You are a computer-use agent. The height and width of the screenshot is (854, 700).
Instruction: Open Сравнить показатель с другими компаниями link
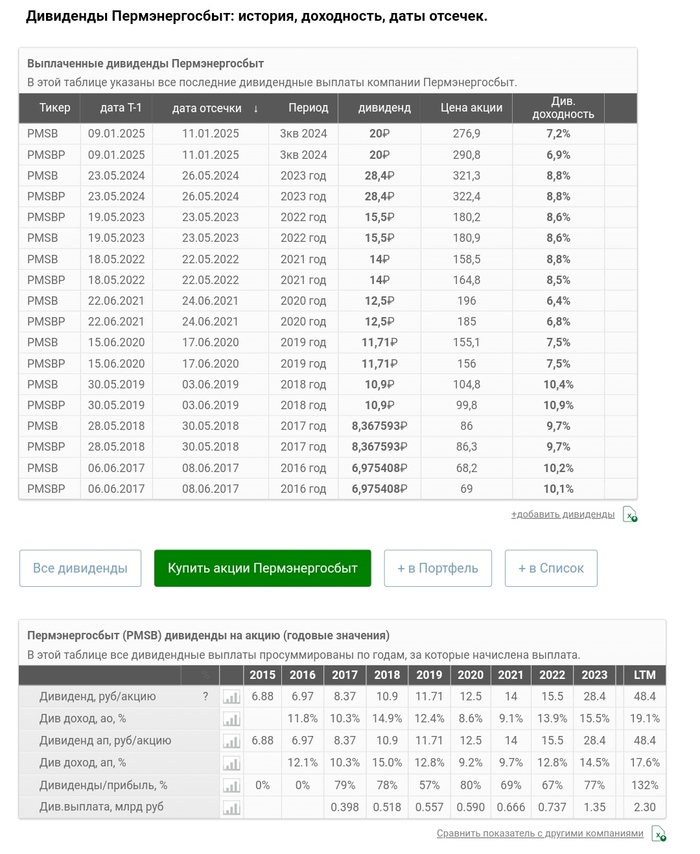click(x=540, y=834)
